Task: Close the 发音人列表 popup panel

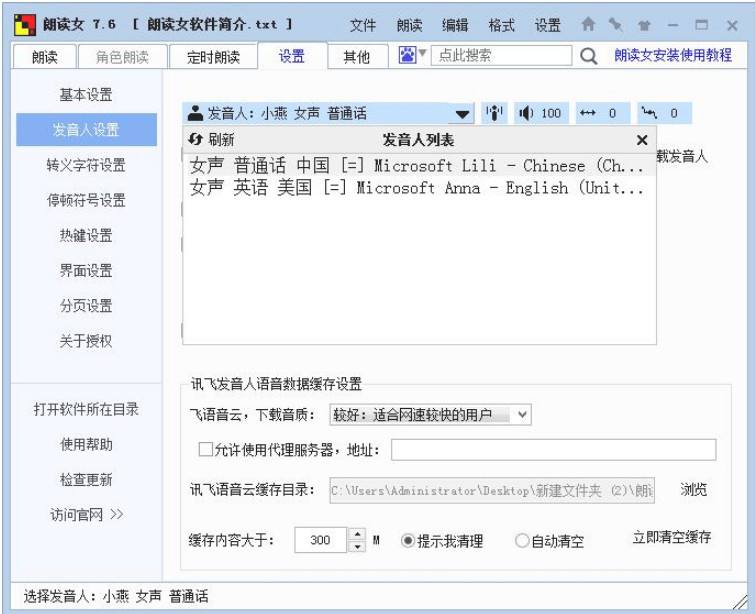Action: coord(642,141)
